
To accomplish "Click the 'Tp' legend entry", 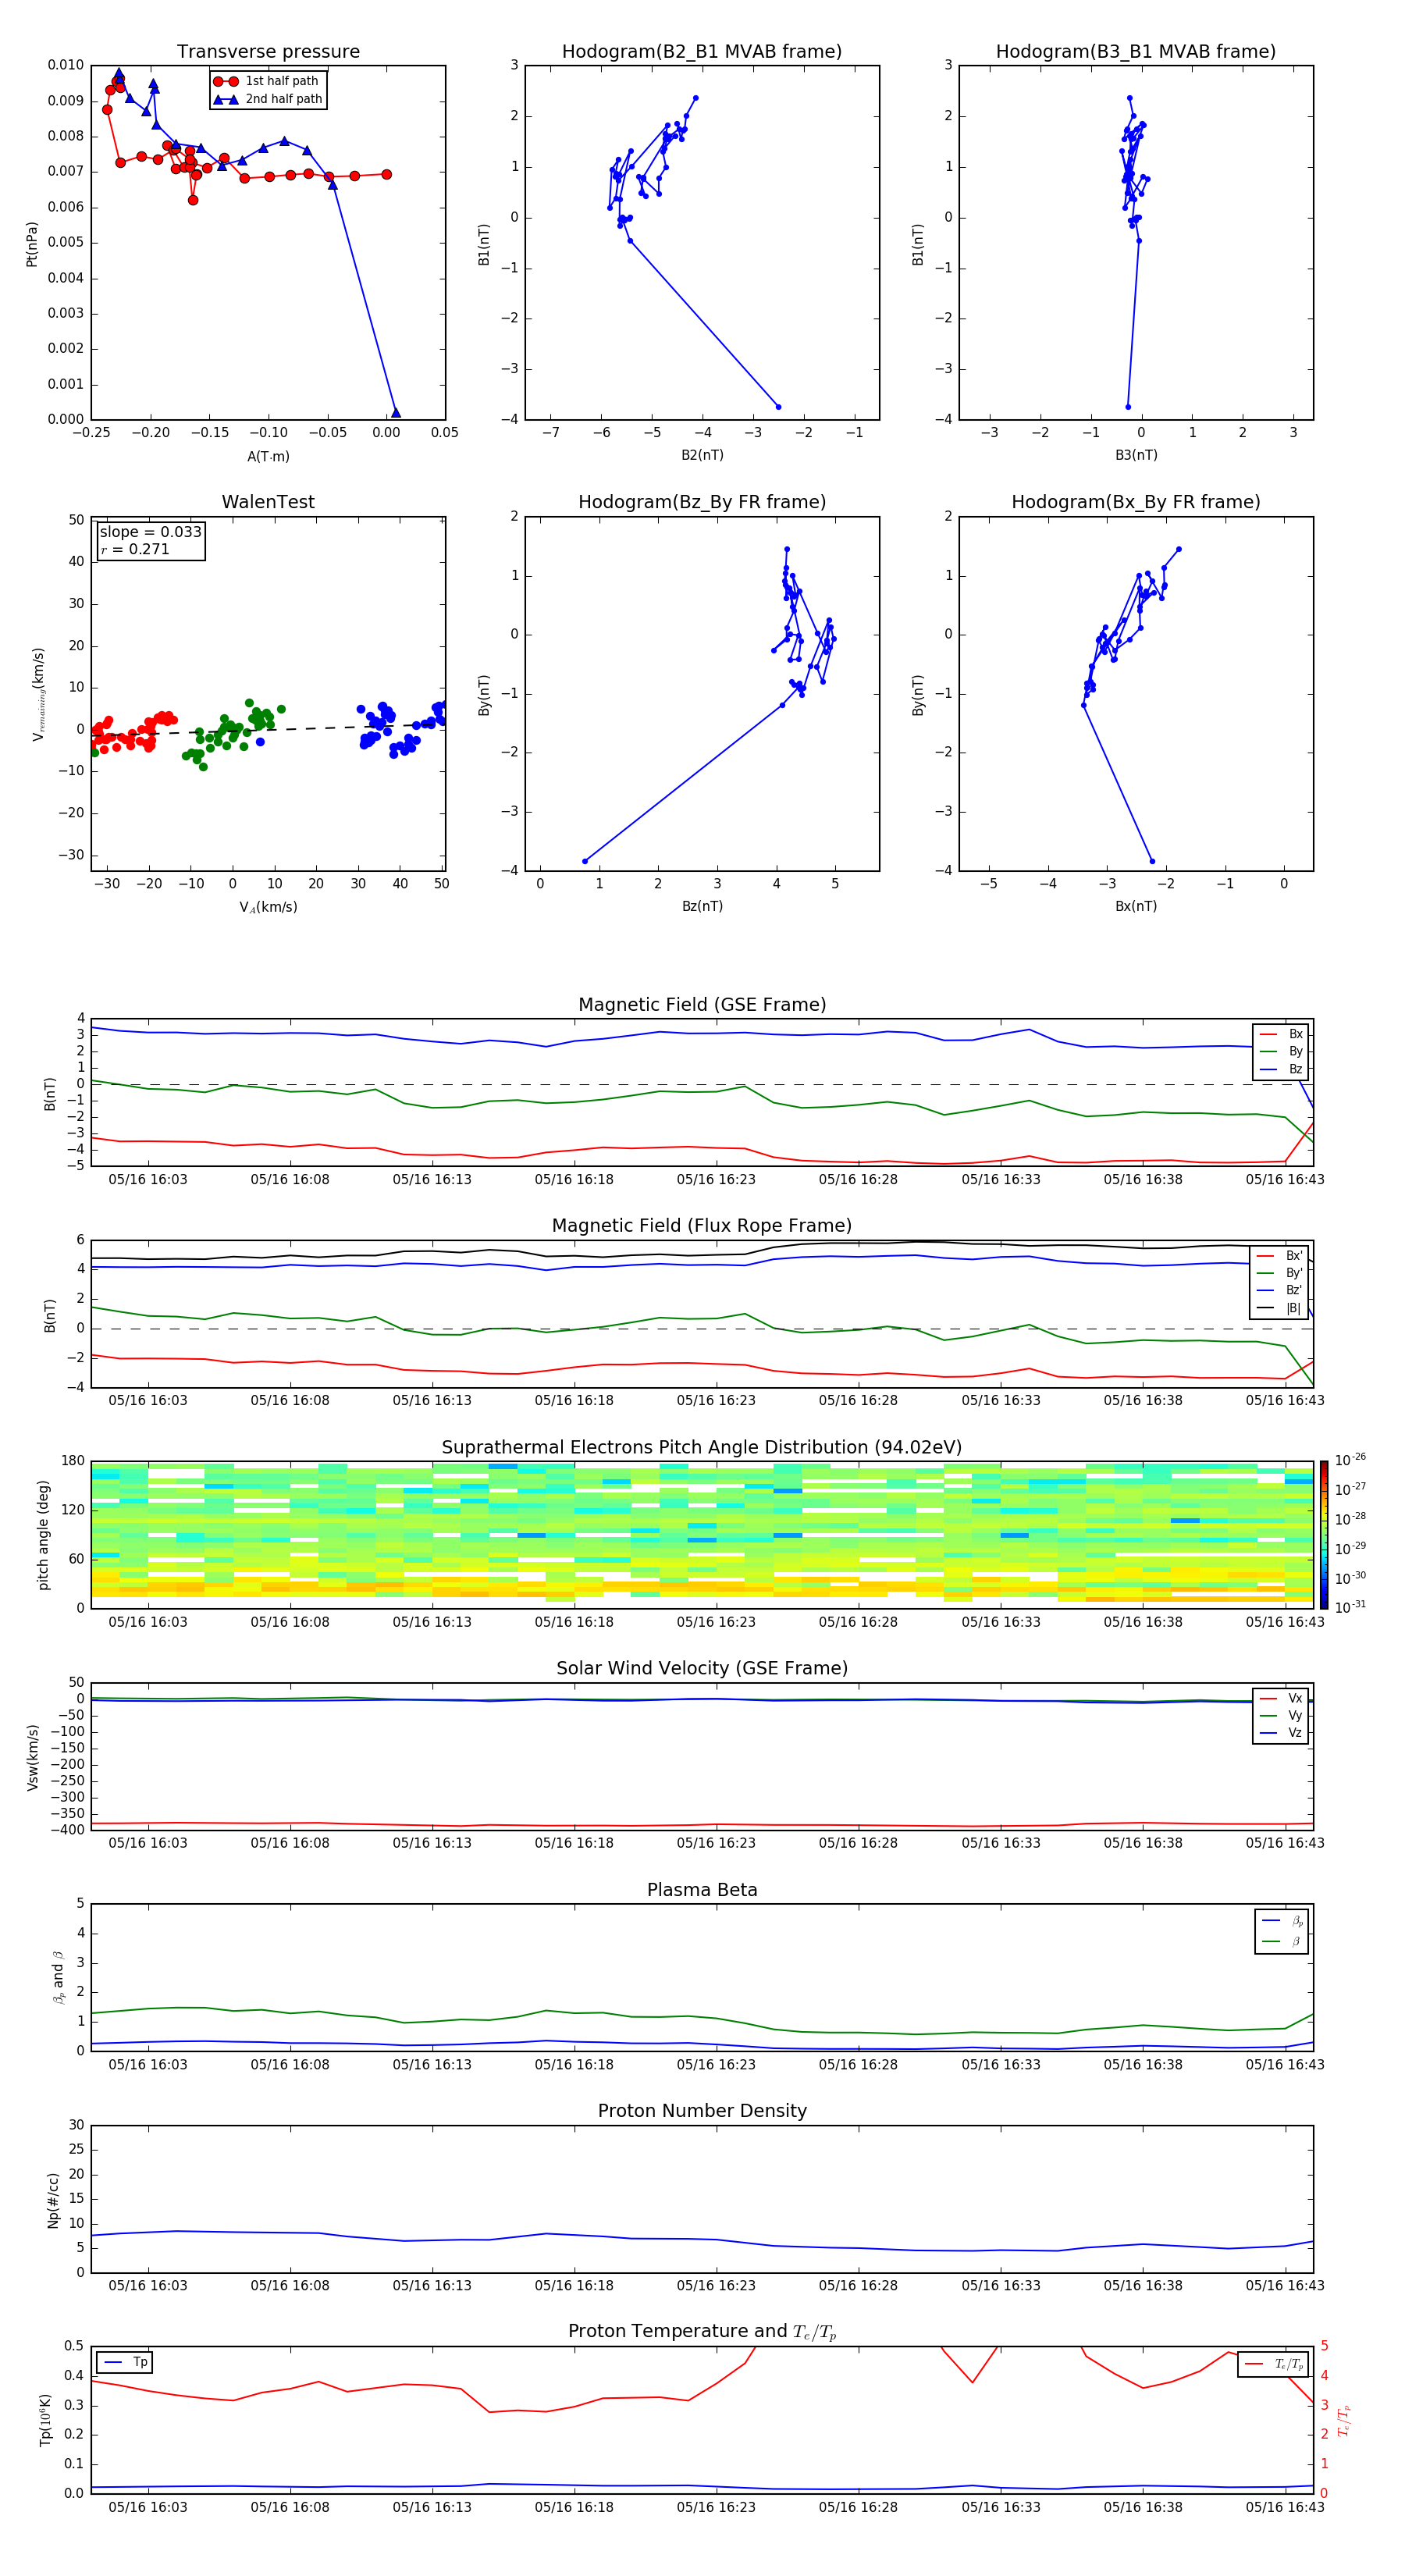I will click(x=125, y=2363).
